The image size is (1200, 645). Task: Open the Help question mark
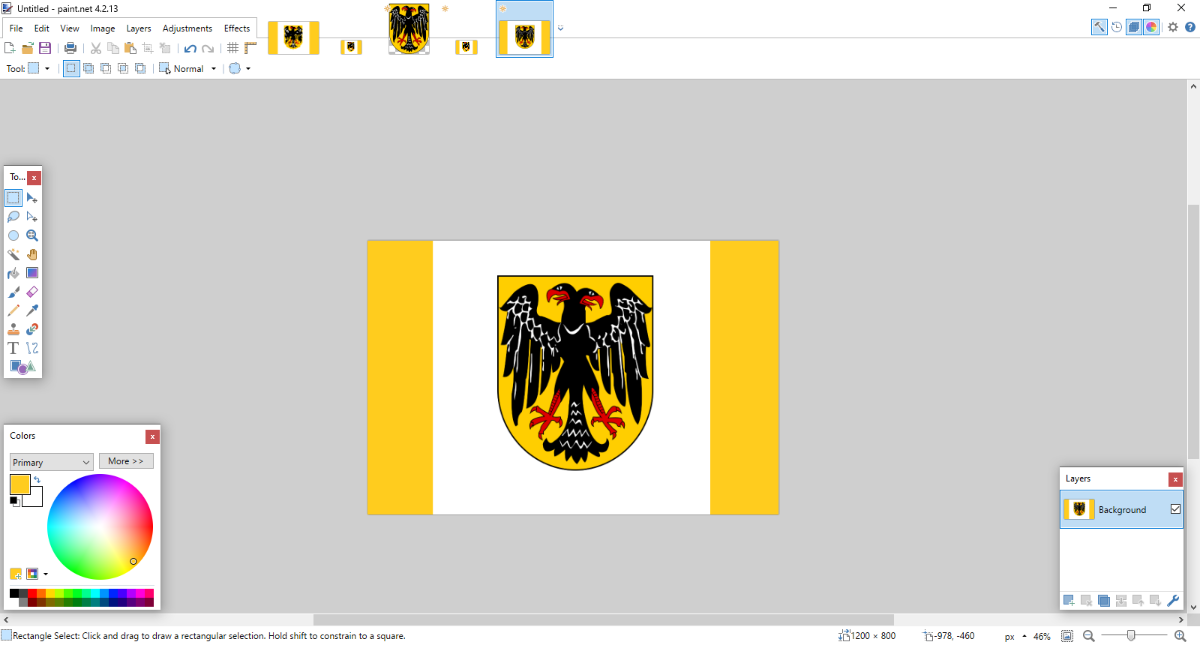click(1189, 27)
